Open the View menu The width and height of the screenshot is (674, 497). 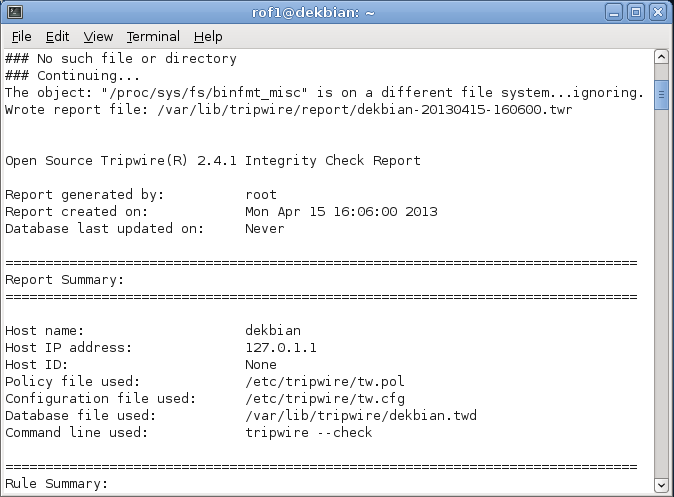click(98, 36)
